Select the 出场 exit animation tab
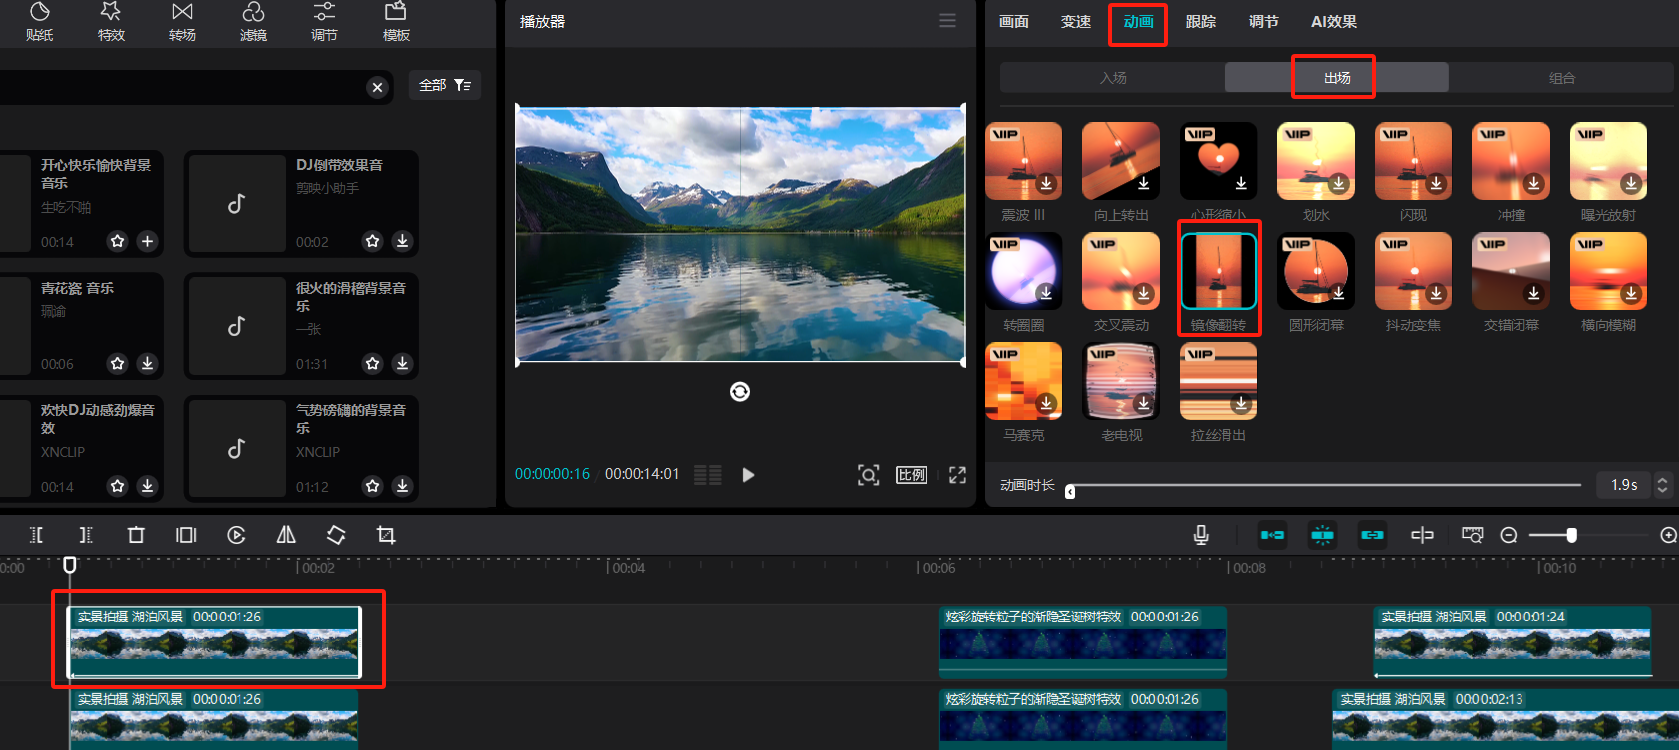The image size is (1679, 750). tap(1337, 78)
